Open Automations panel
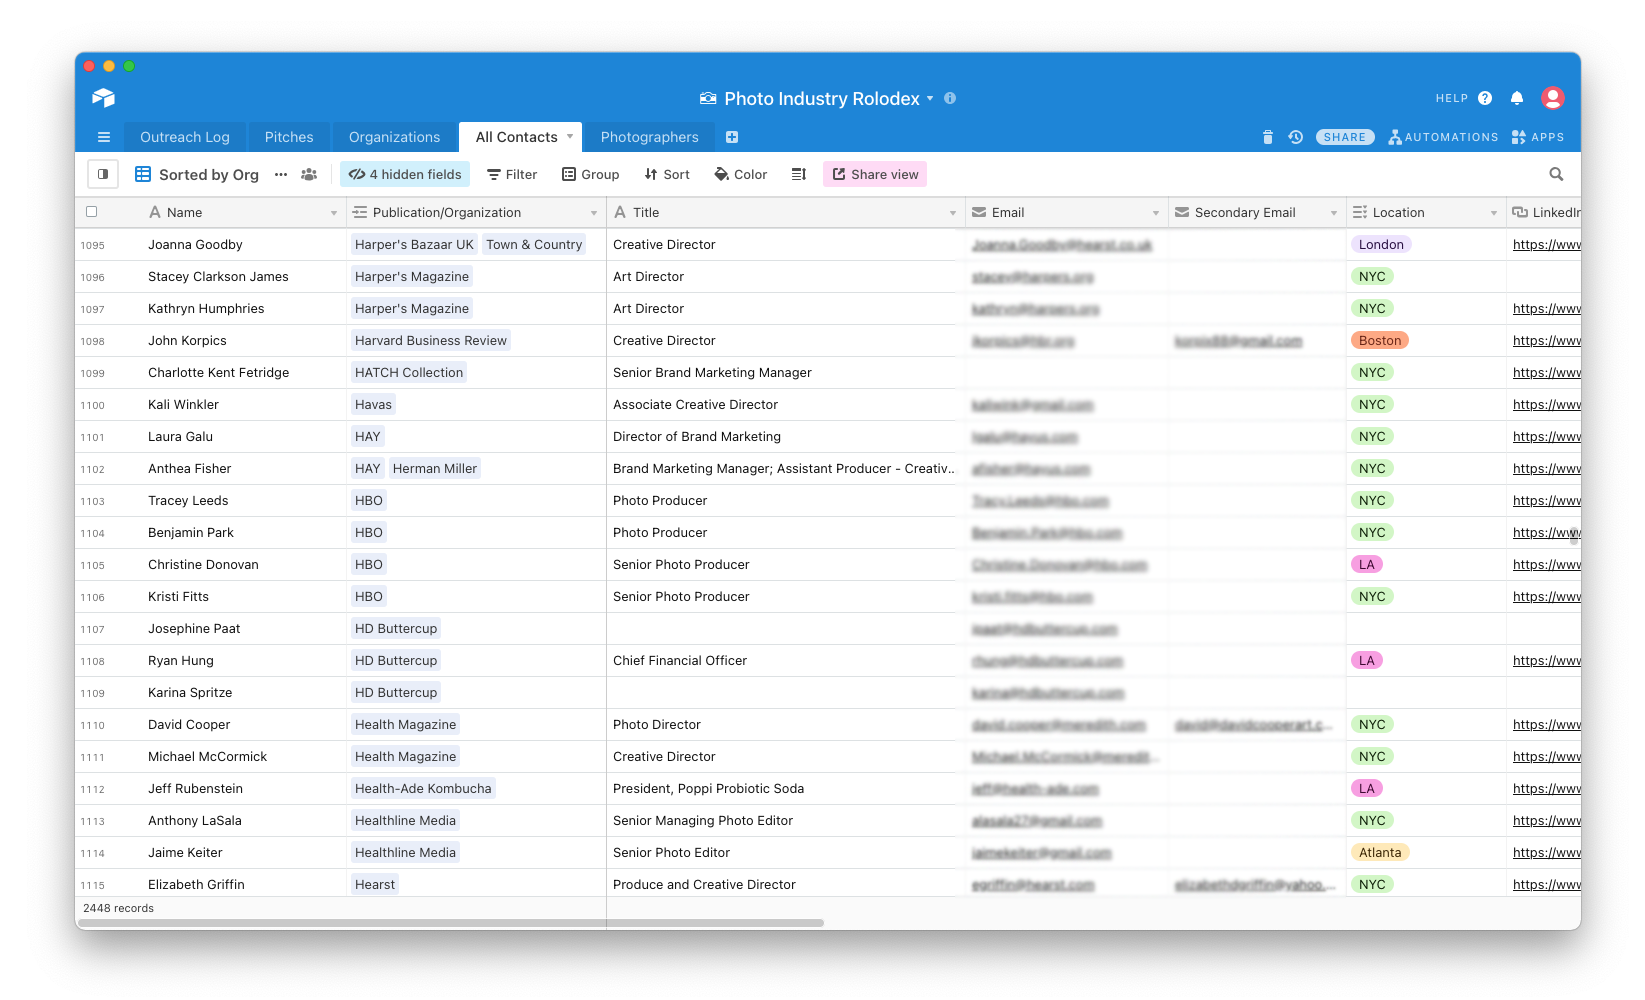The height and width of the screenshot is (1000, 1645). pos(1443,137)
